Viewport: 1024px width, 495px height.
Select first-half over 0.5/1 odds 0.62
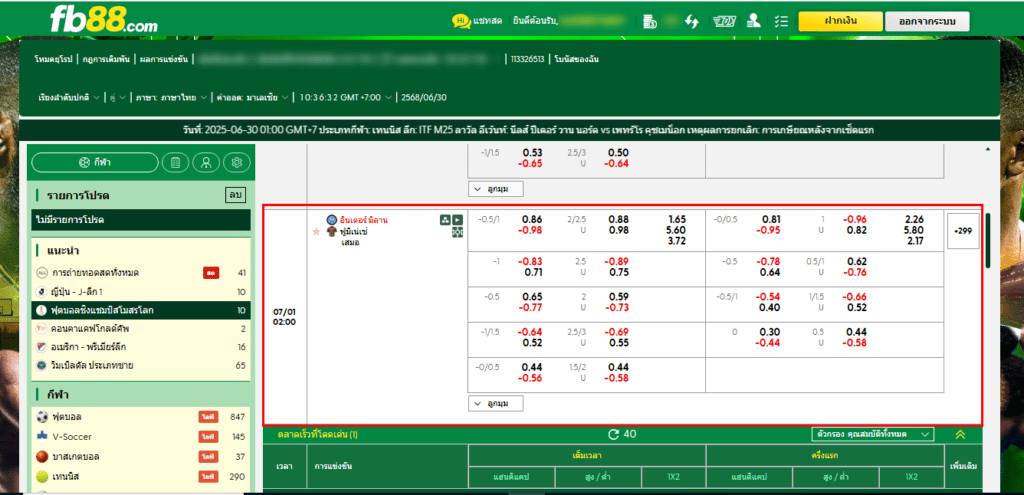click(857, 262)
